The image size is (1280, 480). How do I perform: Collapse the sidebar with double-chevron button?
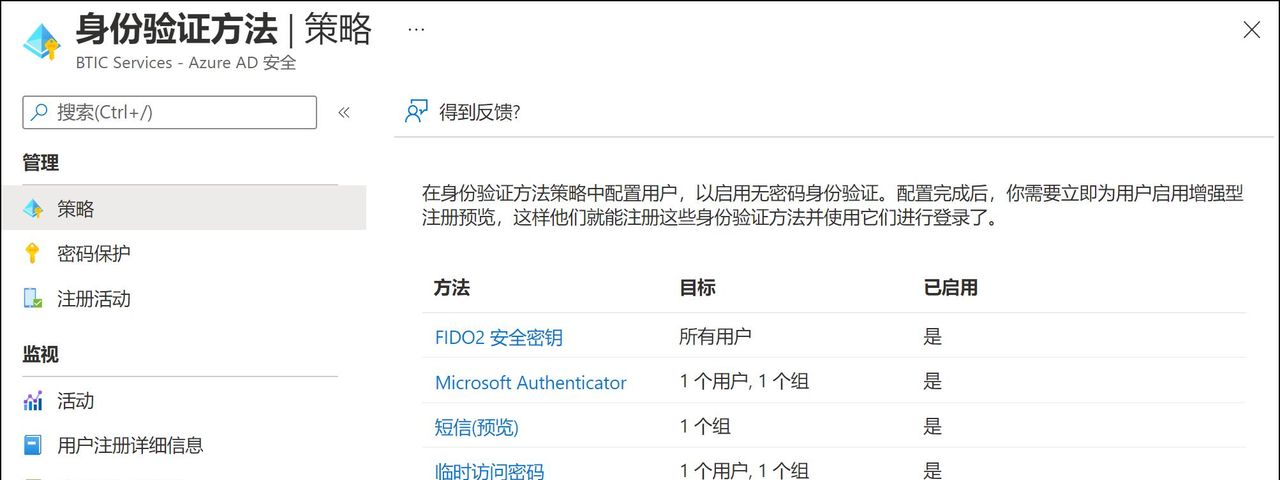pos(344,112)
